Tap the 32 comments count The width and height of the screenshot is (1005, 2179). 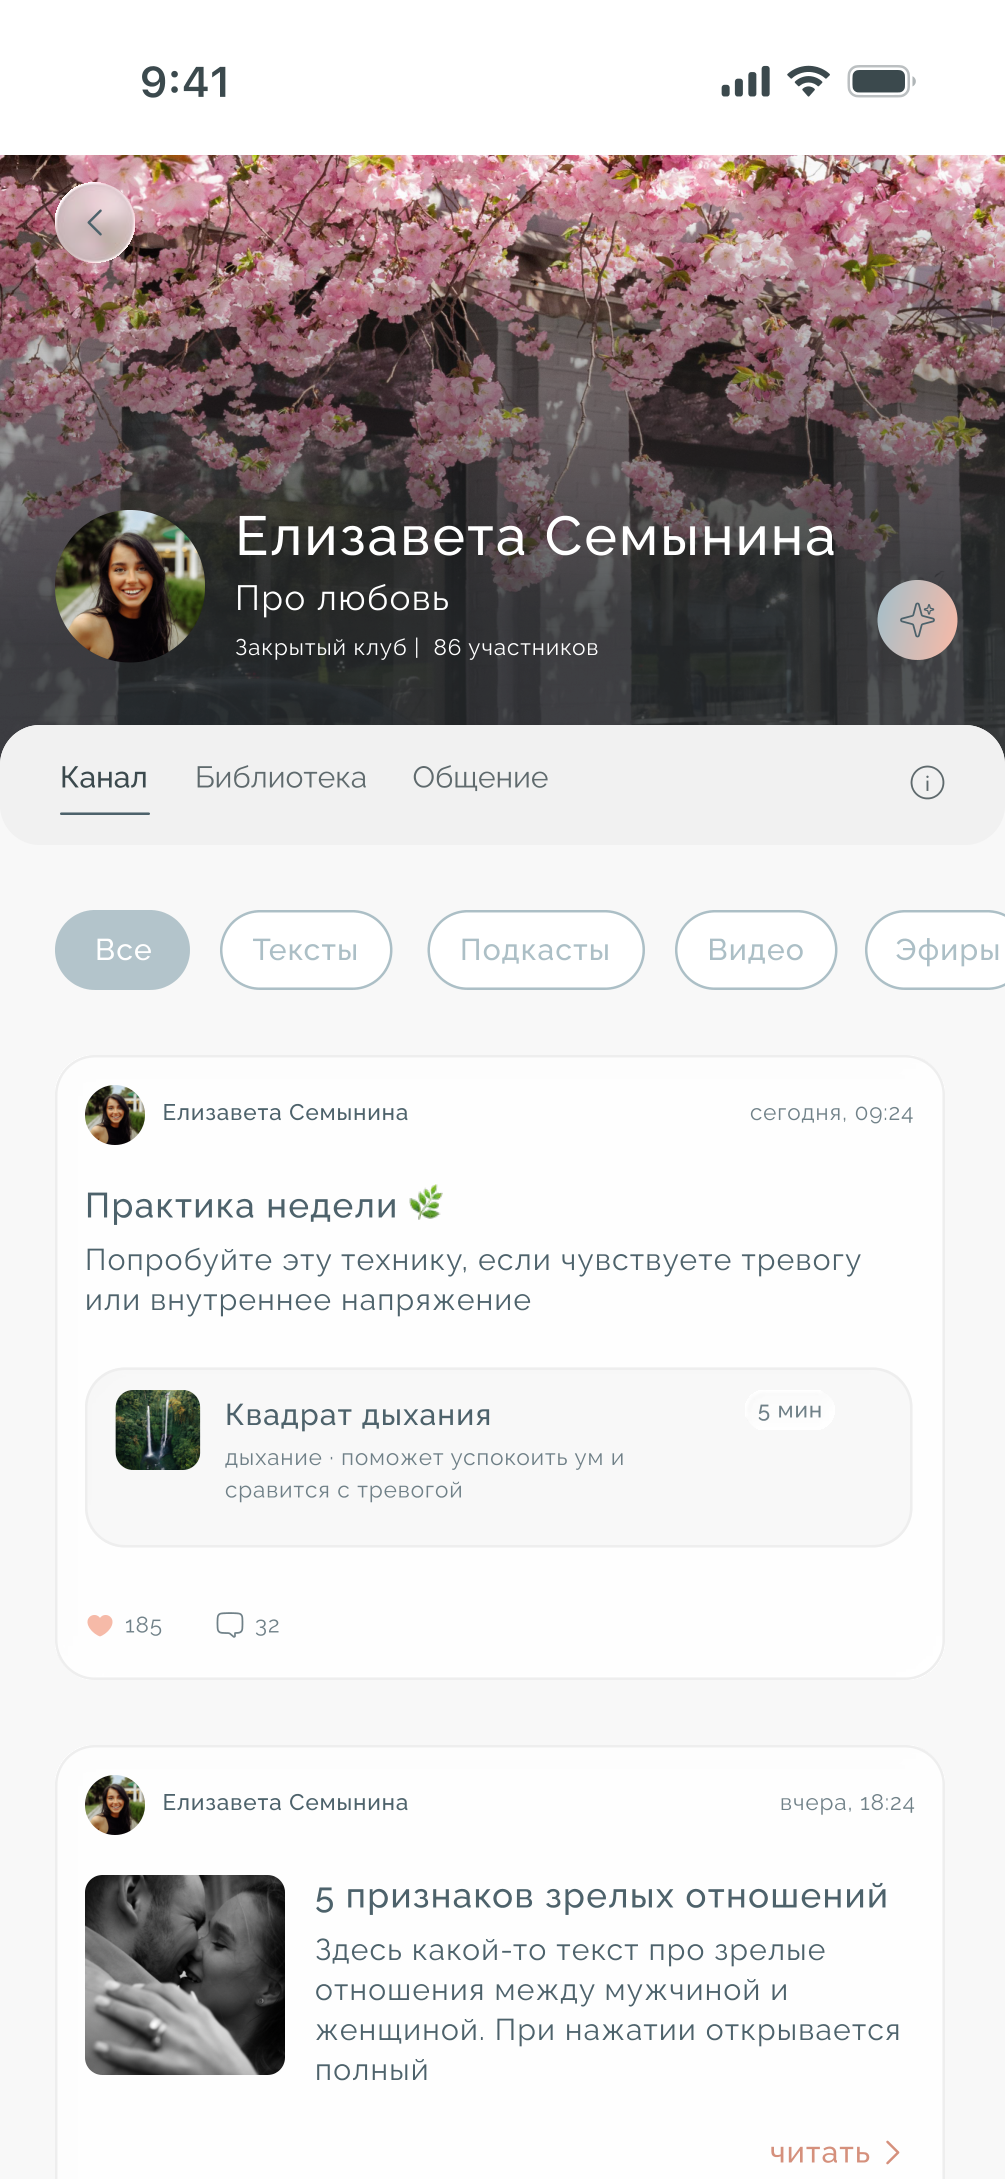(x=267, y=1626)
